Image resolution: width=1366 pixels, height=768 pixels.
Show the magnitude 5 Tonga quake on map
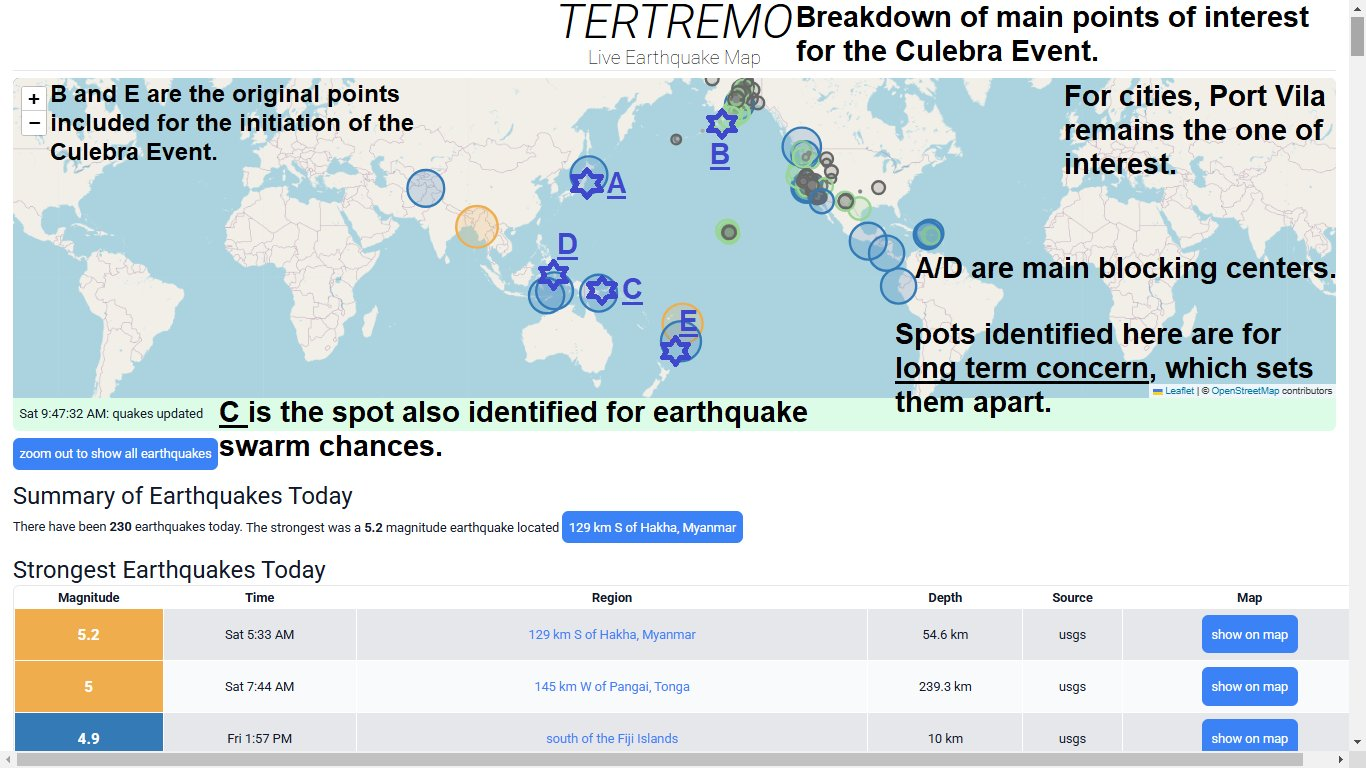(1249, 686)
